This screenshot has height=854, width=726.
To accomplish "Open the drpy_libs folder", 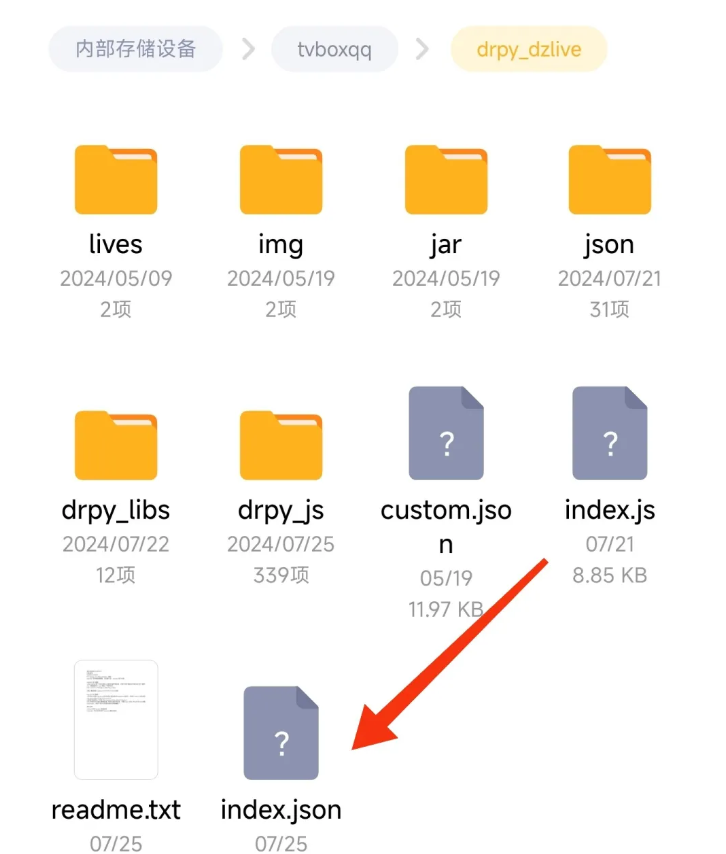I will tap(116, 446).
